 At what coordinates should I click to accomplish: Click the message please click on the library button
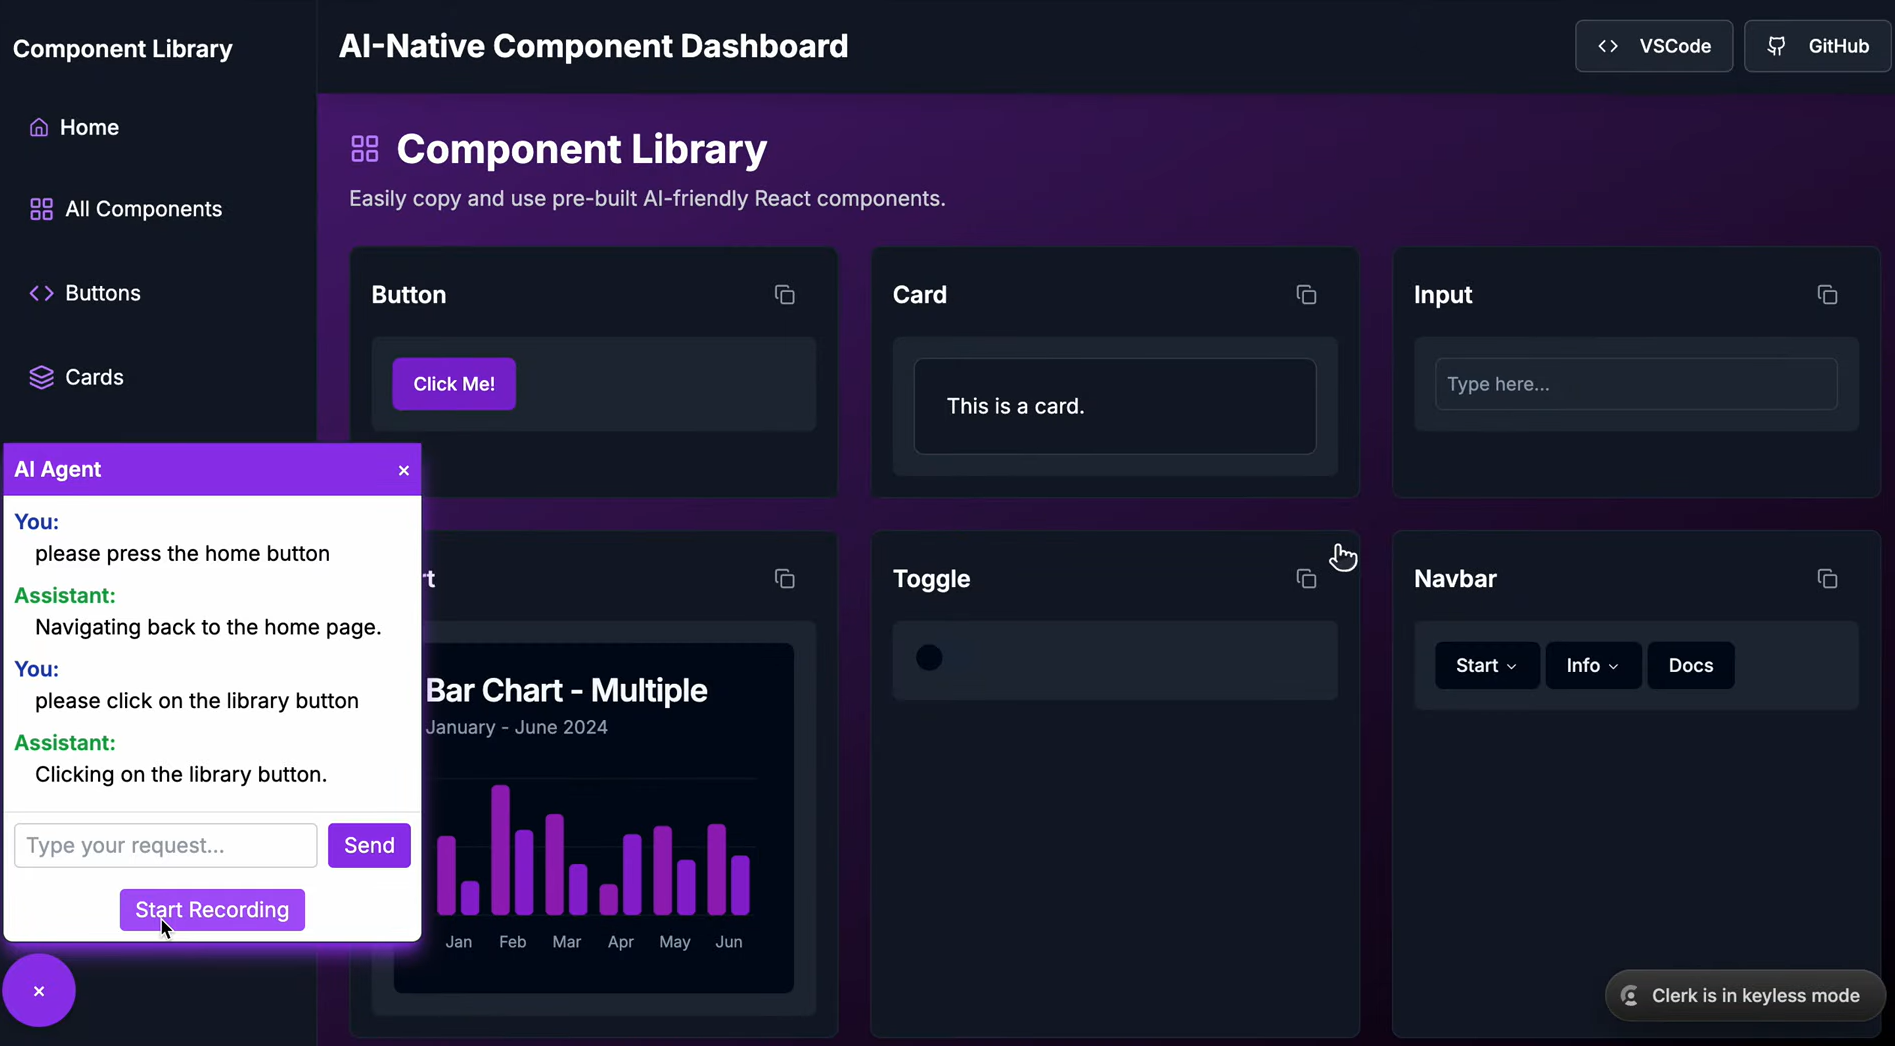(197, 701)
